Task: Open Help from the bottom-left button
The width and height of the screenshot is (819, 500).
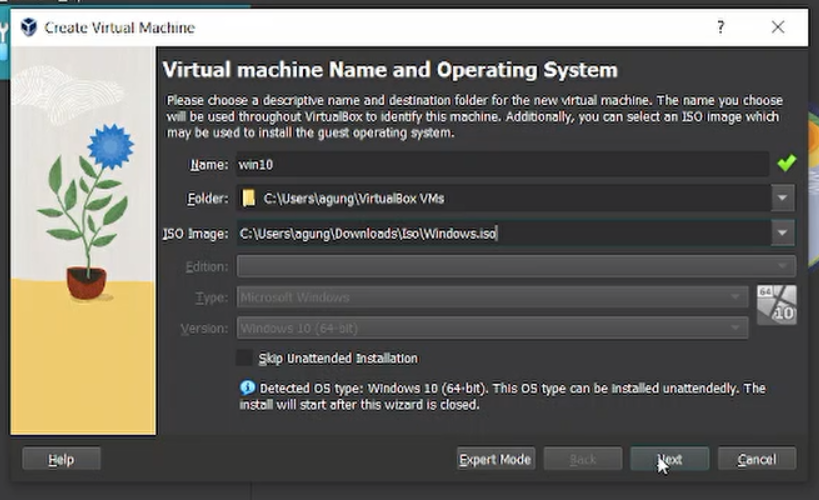Action: click(x=61, y=459)
